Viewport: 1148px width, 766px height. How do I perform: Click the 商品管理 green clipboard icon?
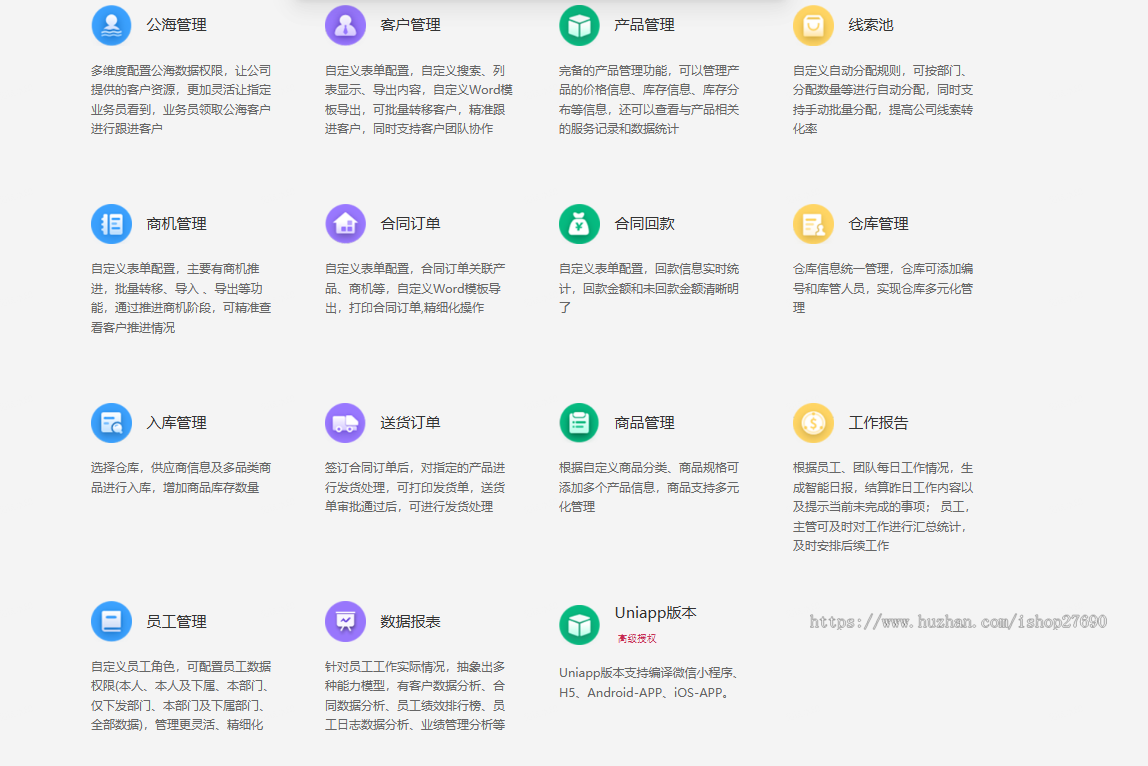(x=579, y=423)
